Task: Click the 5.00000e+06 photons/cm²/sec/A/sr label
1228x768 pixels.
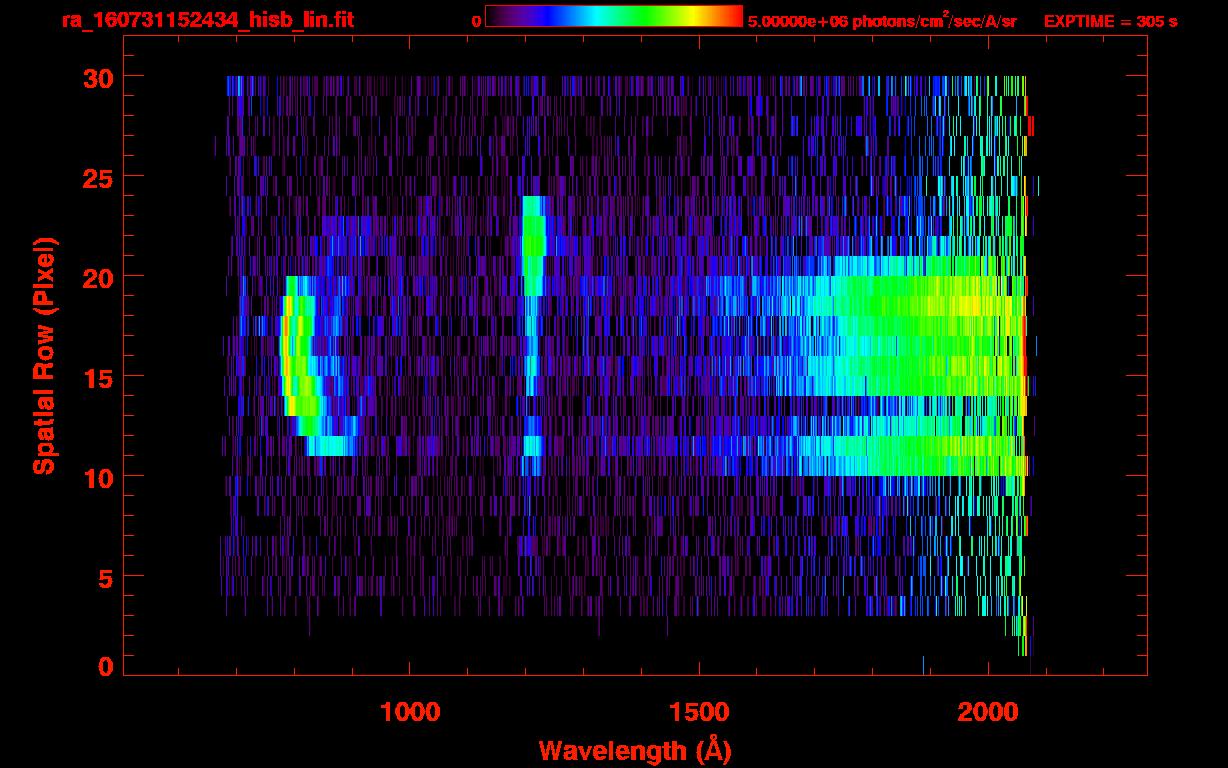Action: tap(882, 20)
